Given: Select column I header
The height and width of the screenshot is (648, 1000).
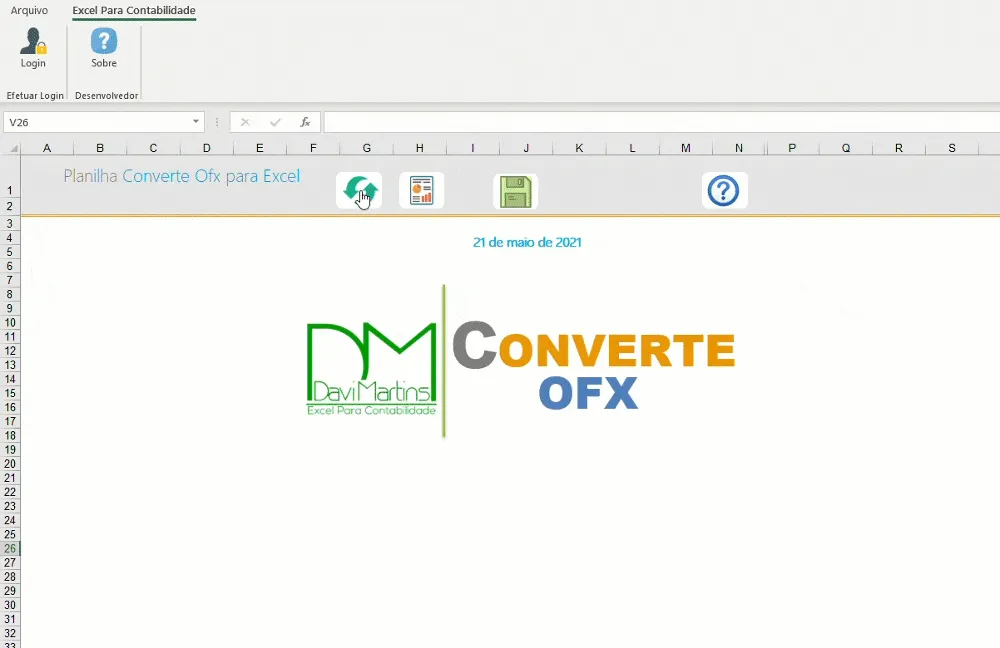Looking at the screenshot, I should click(x=473, y=148).
